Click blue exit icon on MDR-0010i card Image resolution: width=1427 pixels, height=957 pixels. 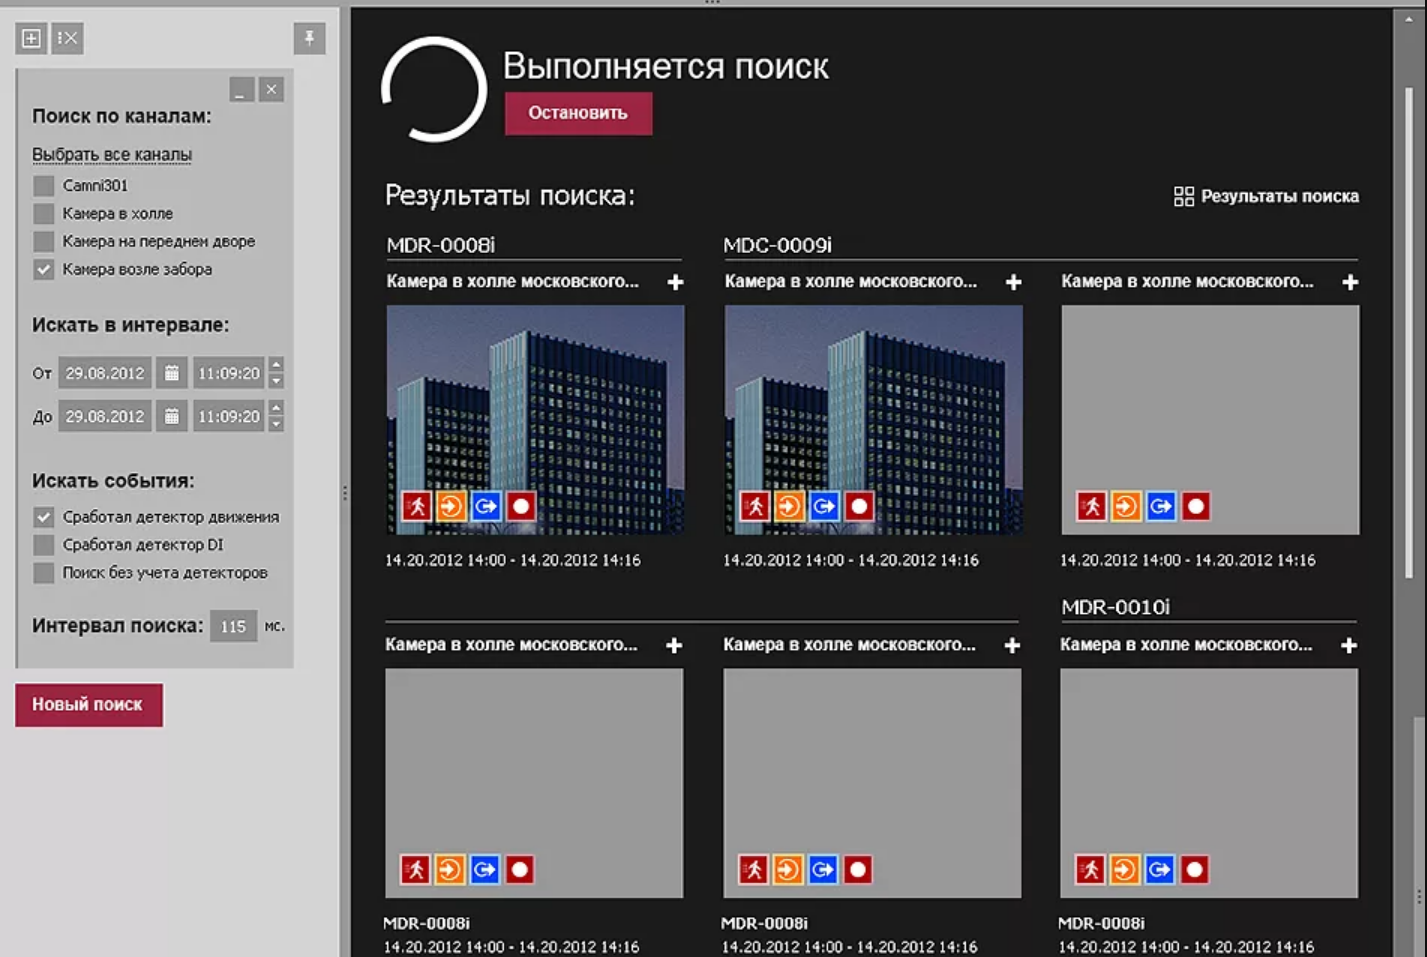(1160, 869)
